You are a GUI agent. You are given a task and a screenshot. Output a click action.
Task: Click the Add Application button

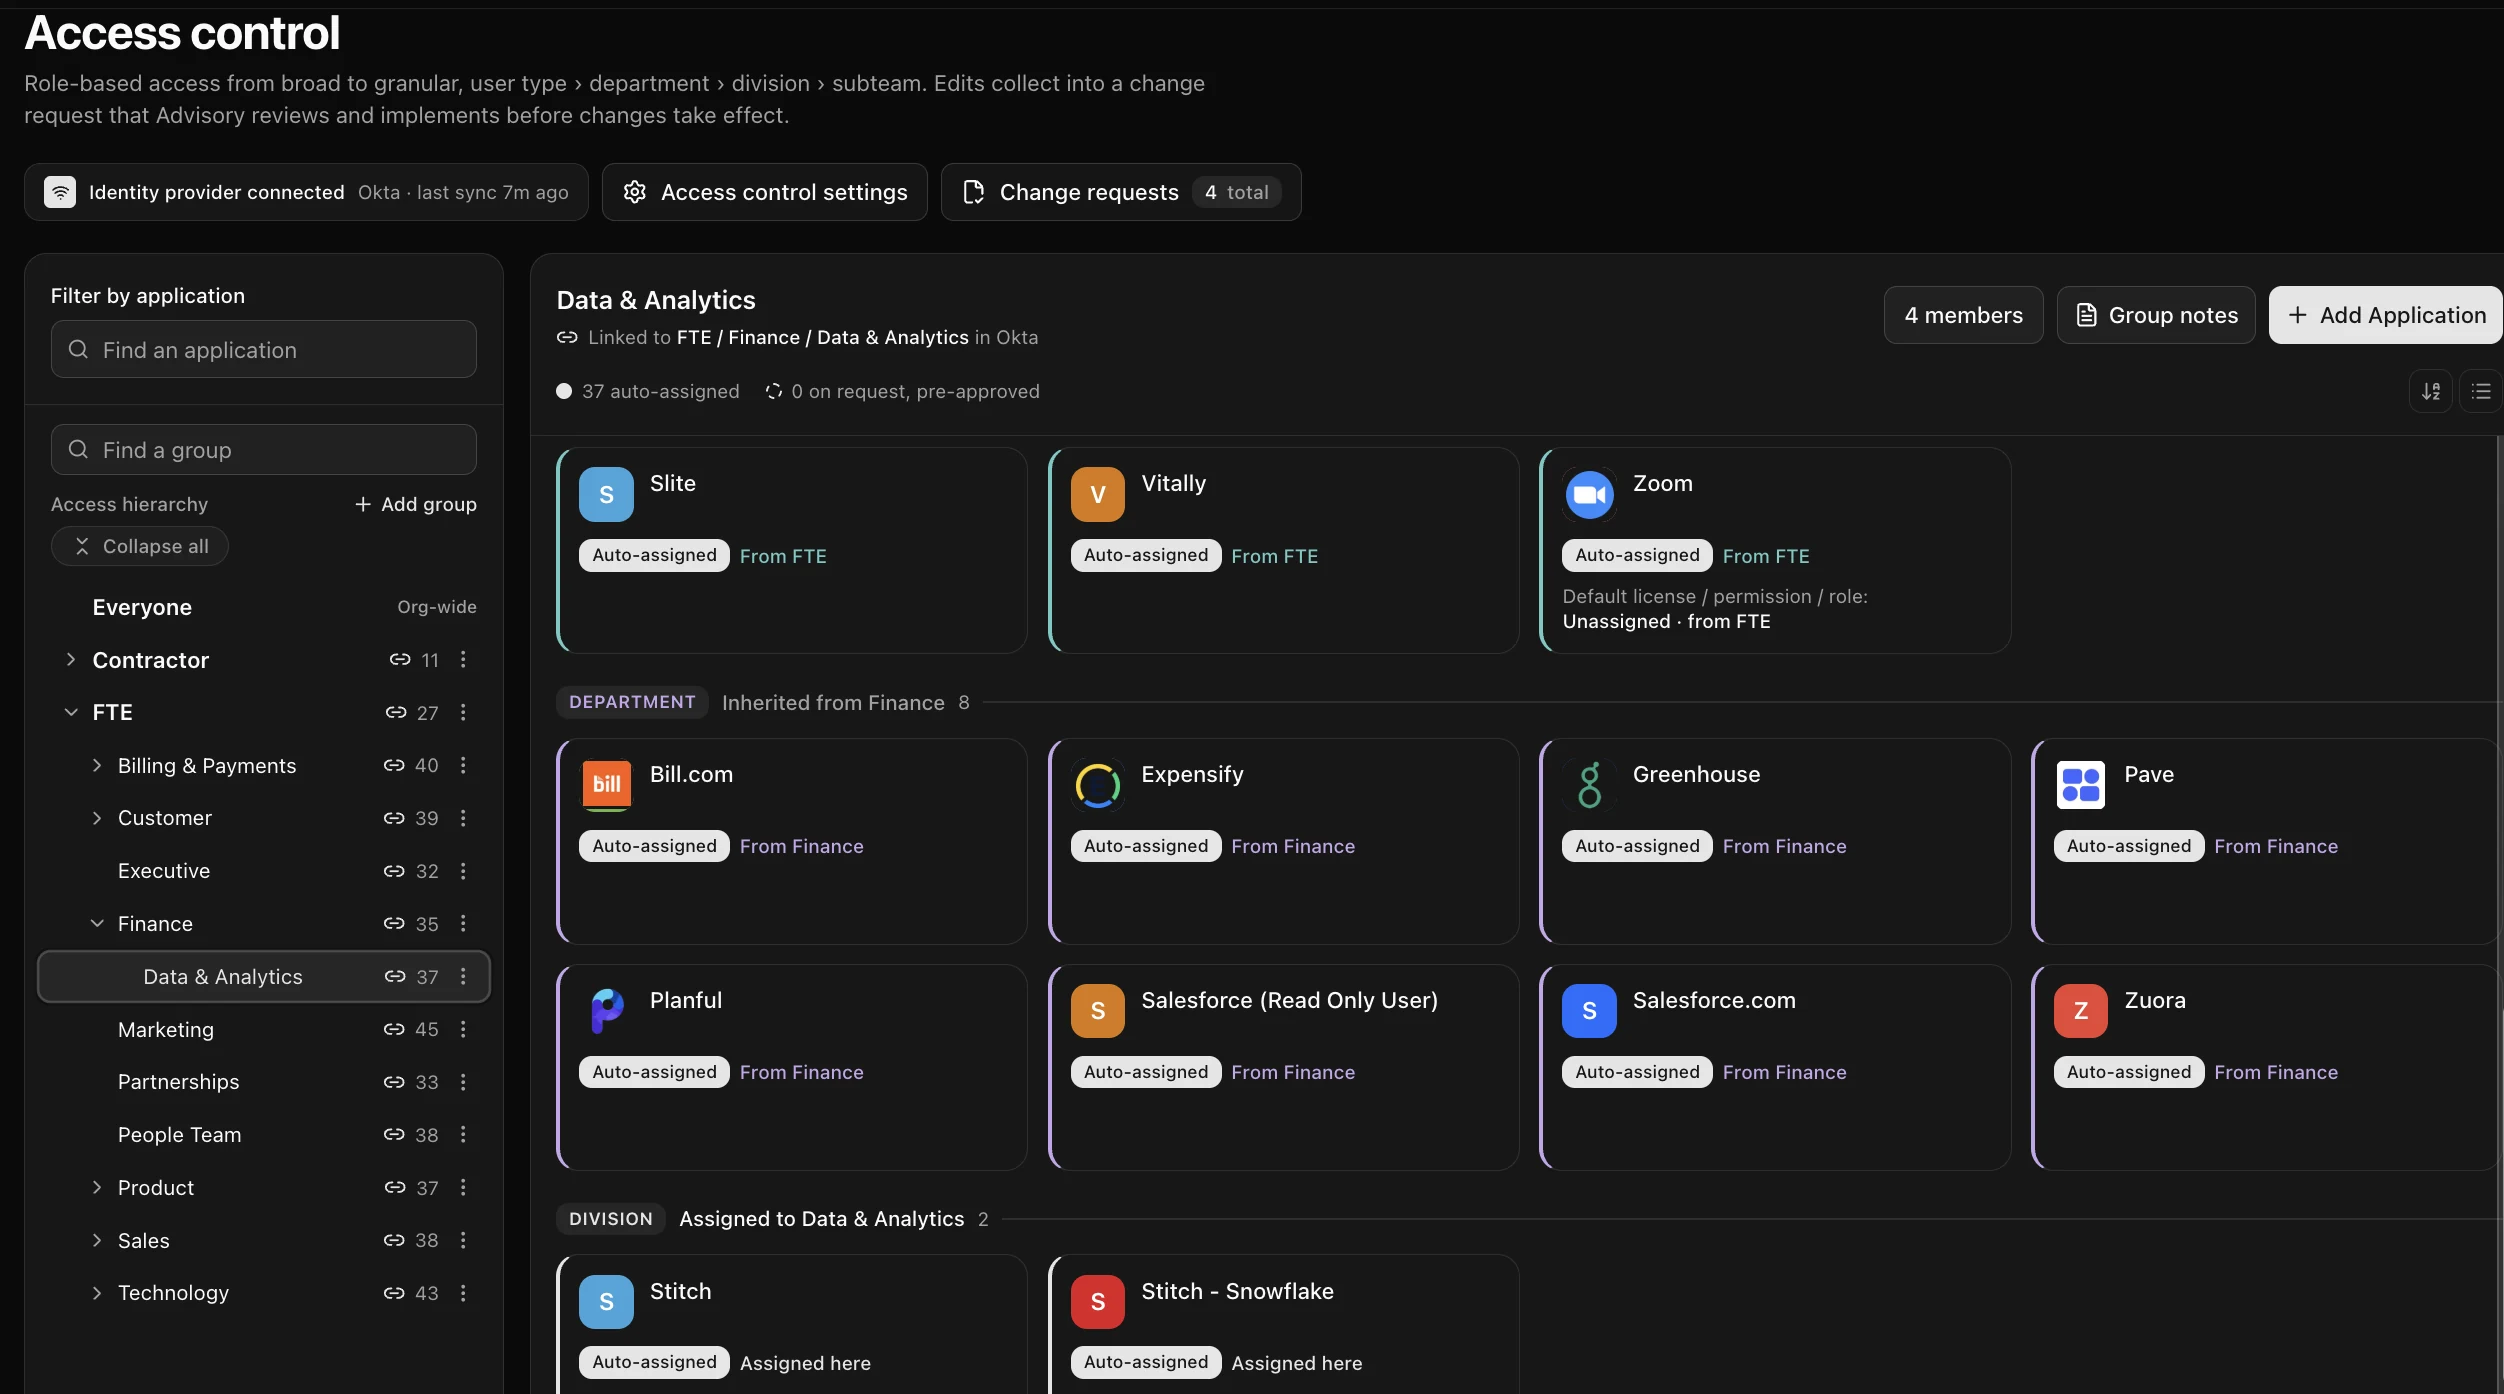(2386, 315)
